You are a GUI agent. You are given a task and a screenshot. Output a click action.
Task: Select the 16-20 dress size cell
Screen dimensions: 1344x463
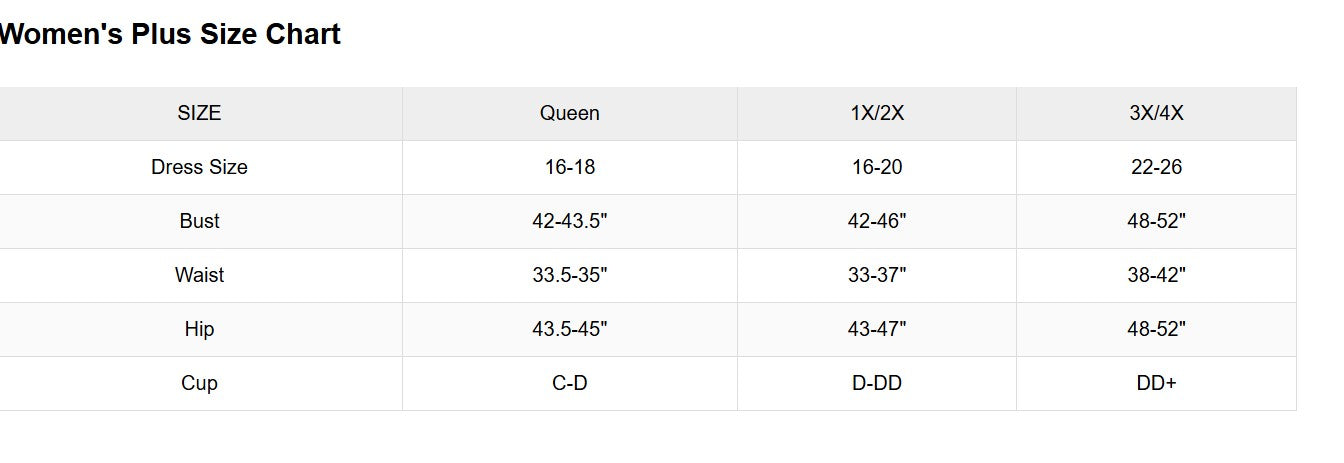(877, 167)
